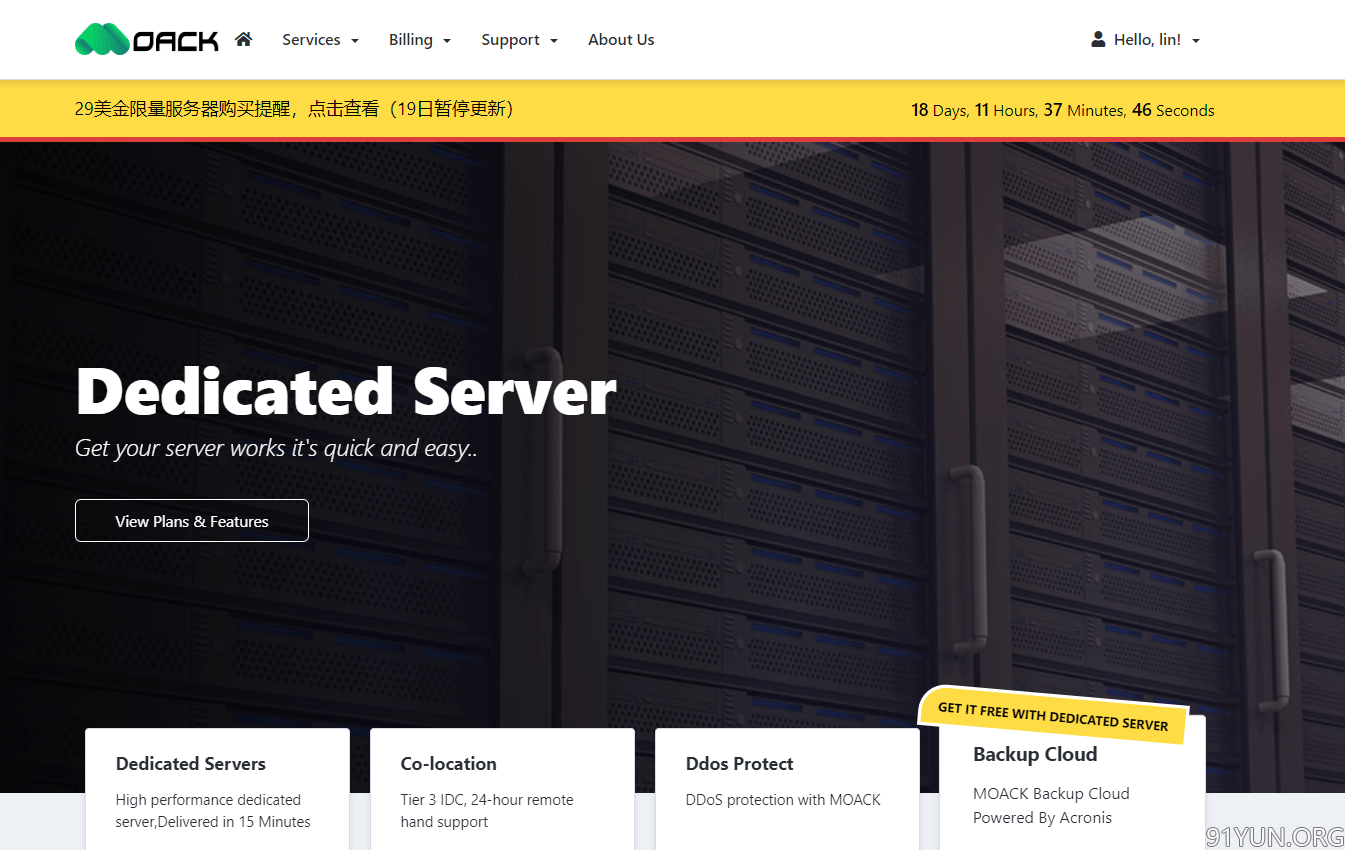Click the $29 limited server reminder notice
This screenshot has height=850, width=1345.
[298, 109]
